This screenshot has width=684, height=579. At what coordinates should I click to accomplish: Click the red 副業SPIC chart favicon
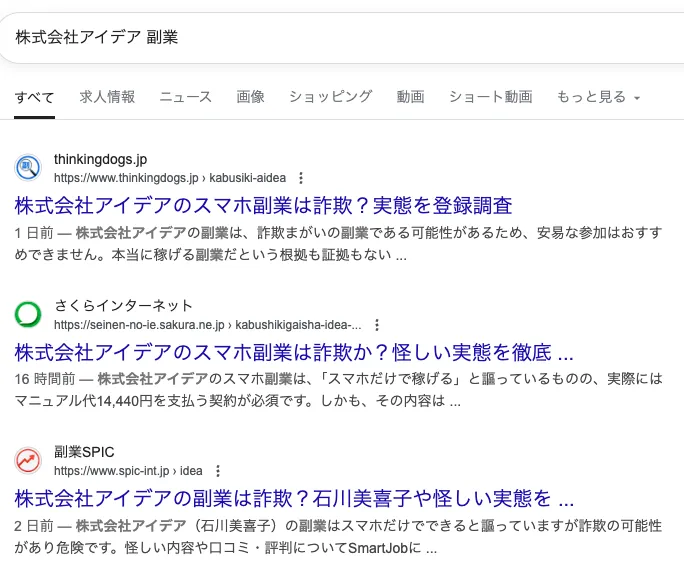pyautogui.click(x=28, y=460)
